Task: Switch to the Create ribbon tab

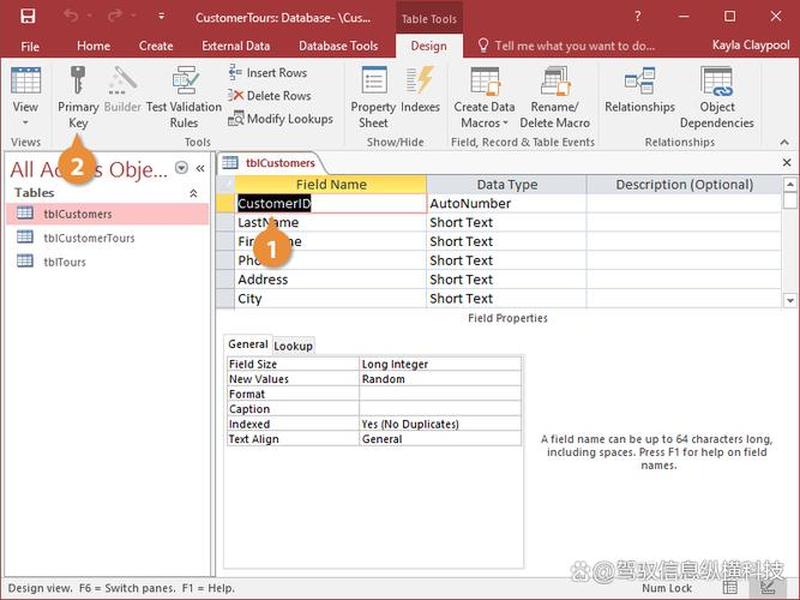Action: click(156, 46)
